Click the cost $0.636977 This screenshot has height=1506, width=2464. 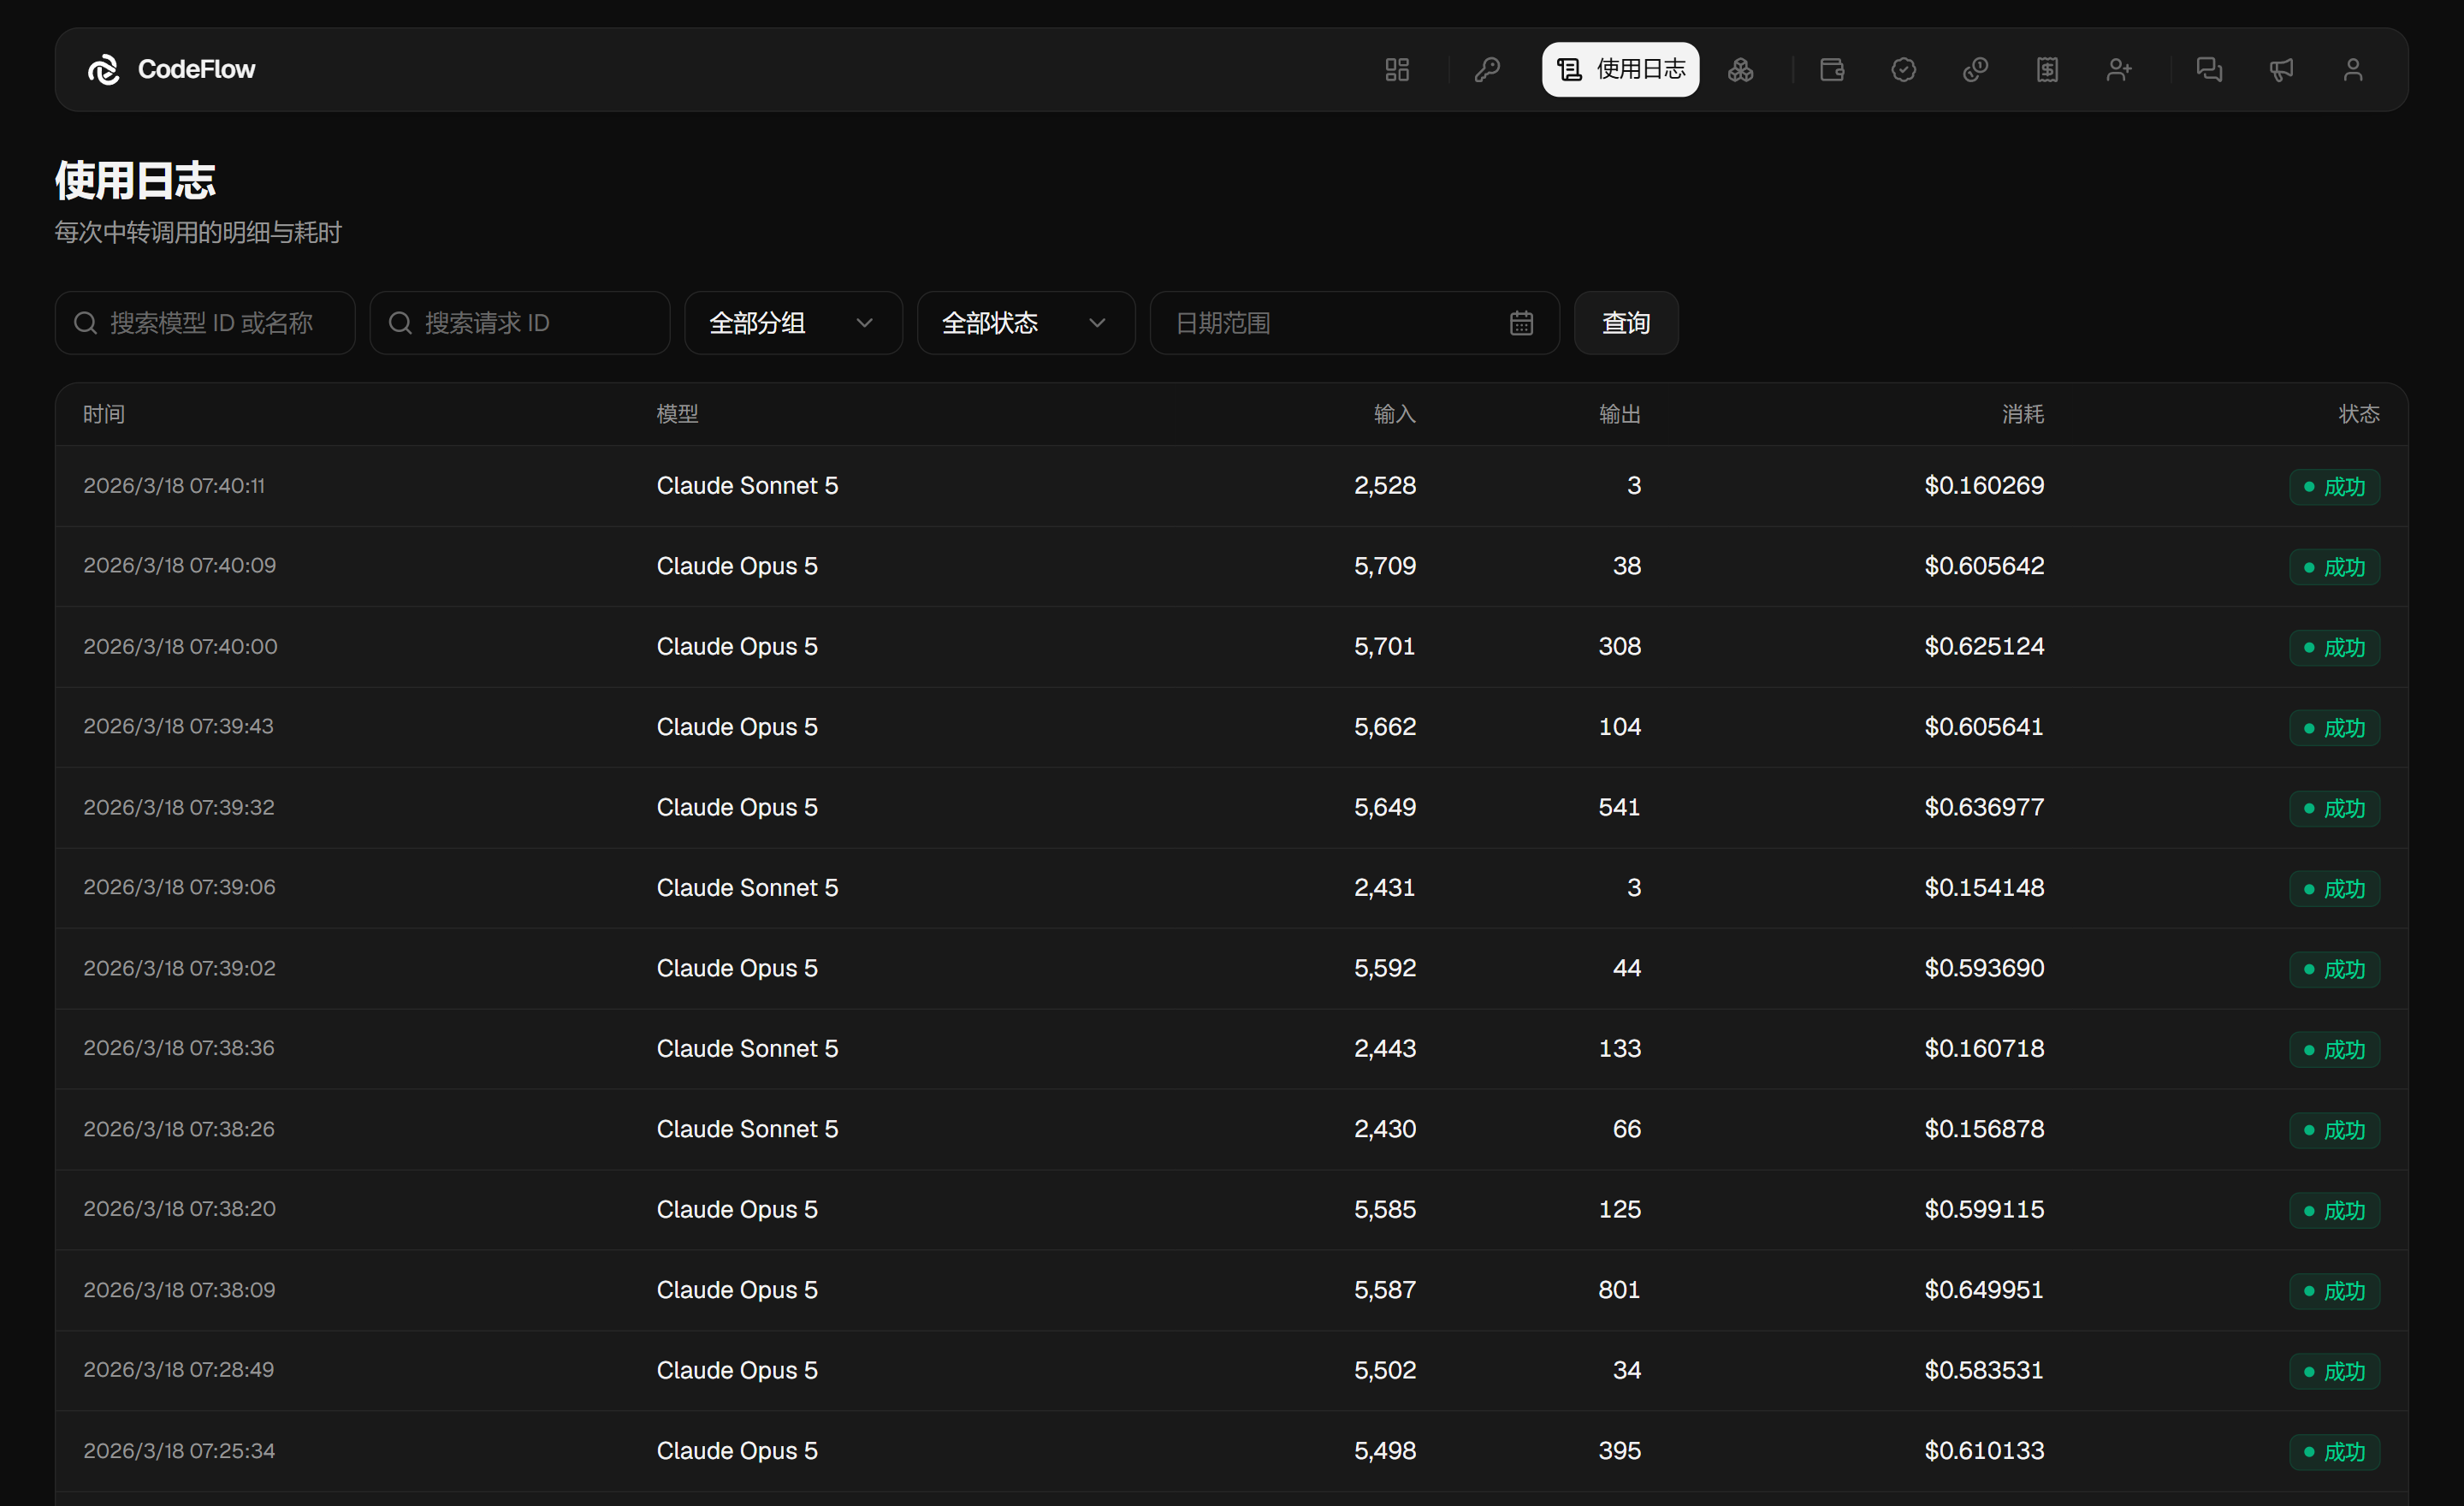click(1984, 807)
